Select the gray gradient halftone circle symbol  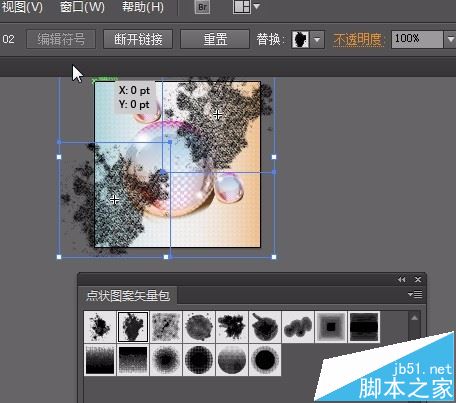tap(232, 360)
